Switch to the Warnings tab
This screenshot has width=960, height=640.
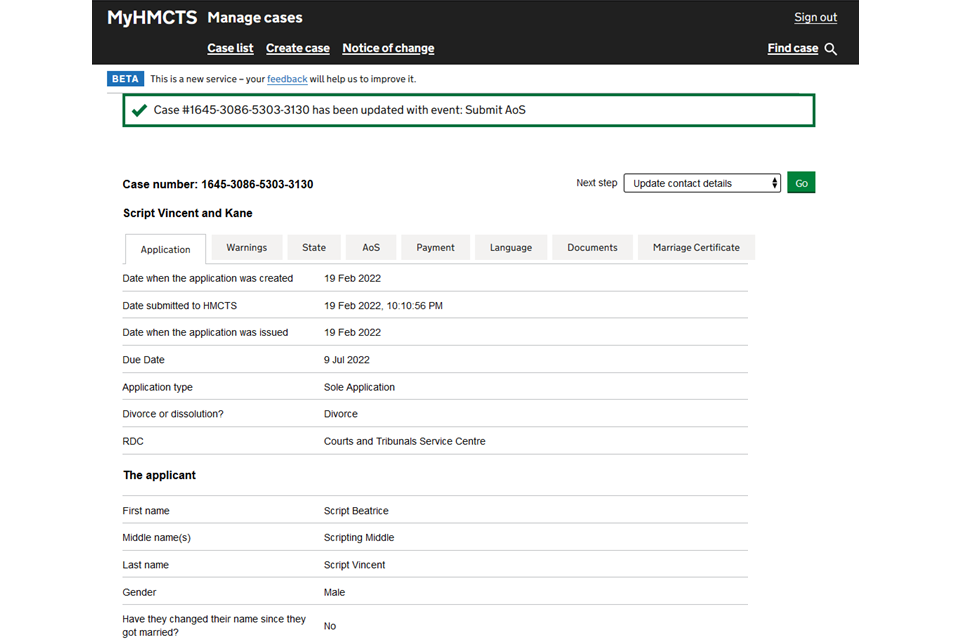click(246, 248)
